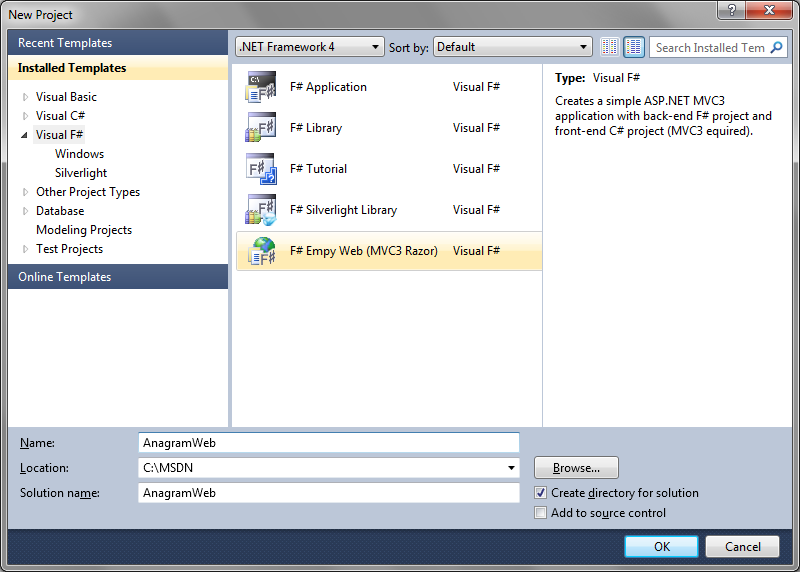
Task: Click Visual F# type in F# Library row
Action: [x=476, y=128]
